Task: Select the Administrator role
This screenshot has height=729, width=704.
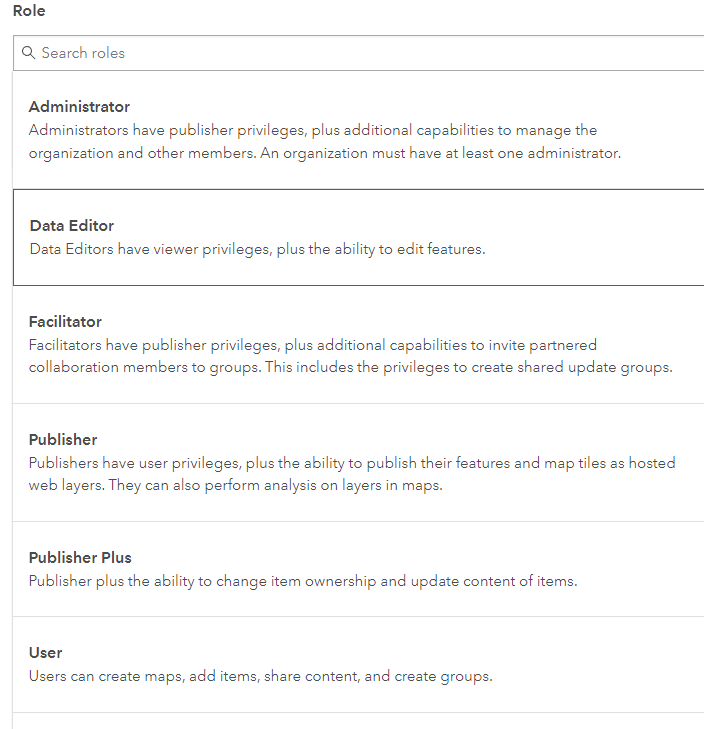Action: point(80,107)
